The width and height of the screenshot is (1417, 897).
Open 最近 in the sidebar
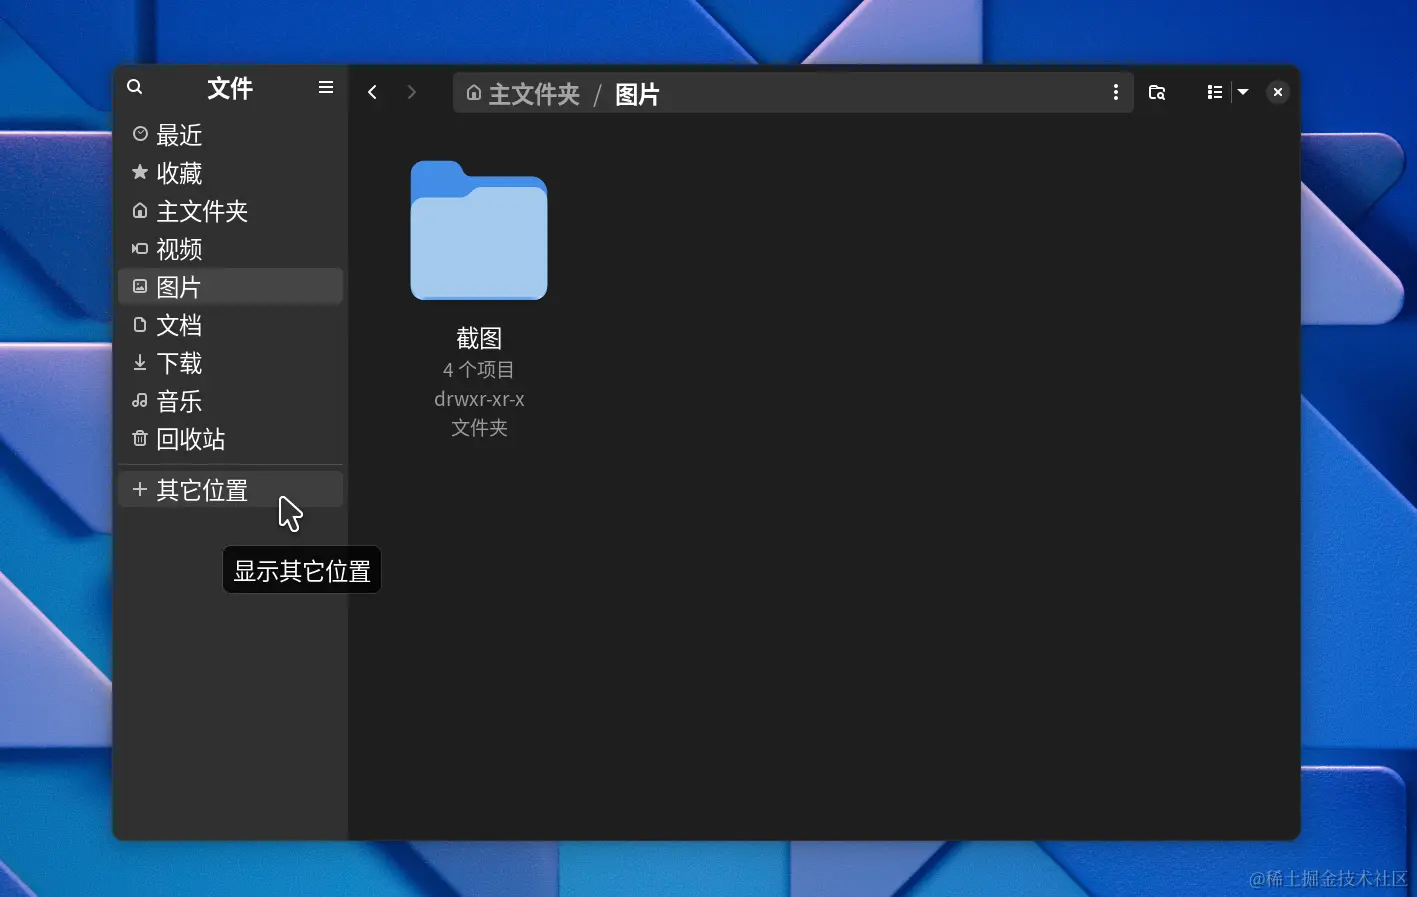[230, 135]
